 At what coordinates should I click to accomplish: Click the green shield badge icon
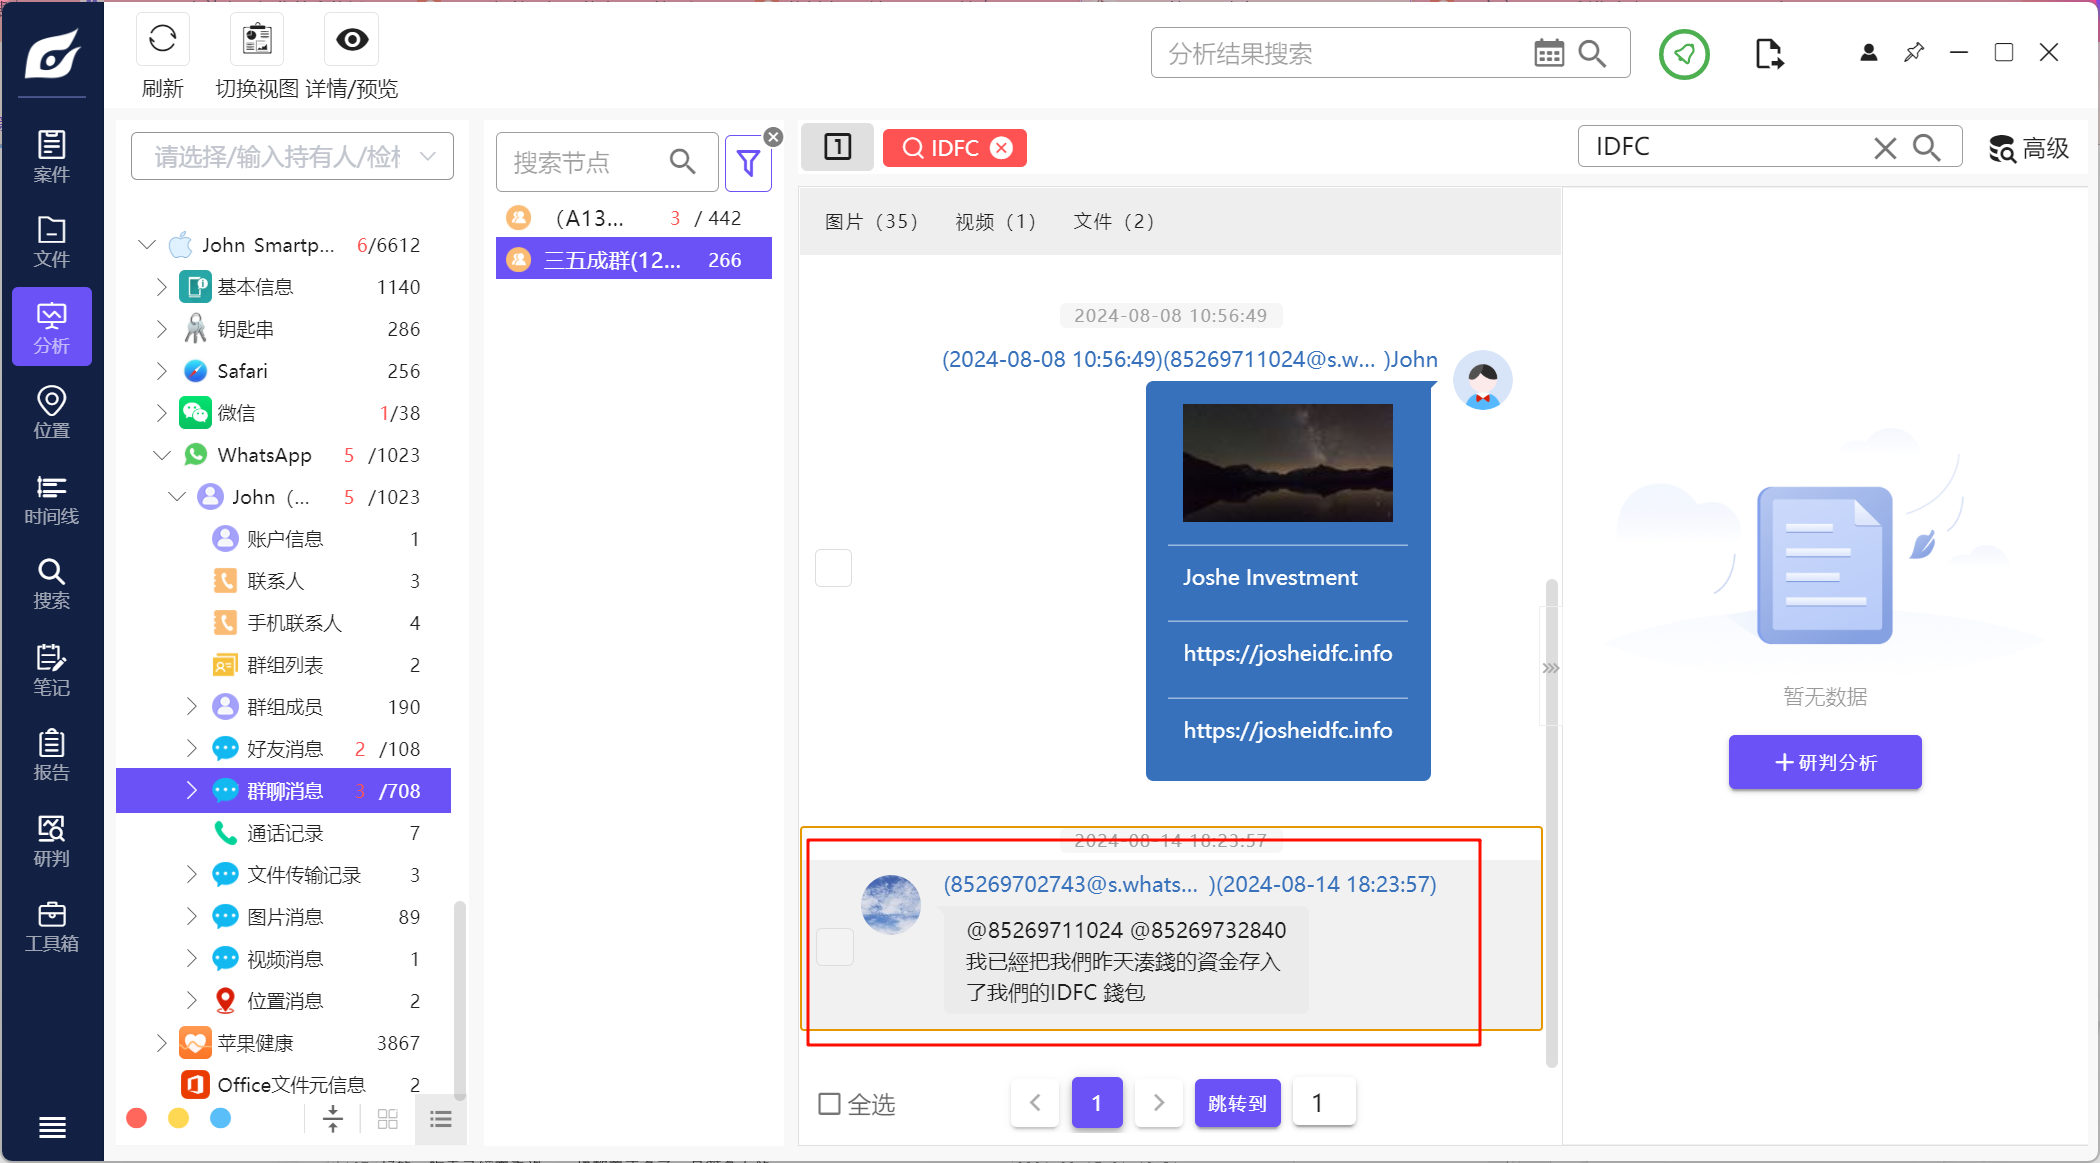pos(1684,54)
